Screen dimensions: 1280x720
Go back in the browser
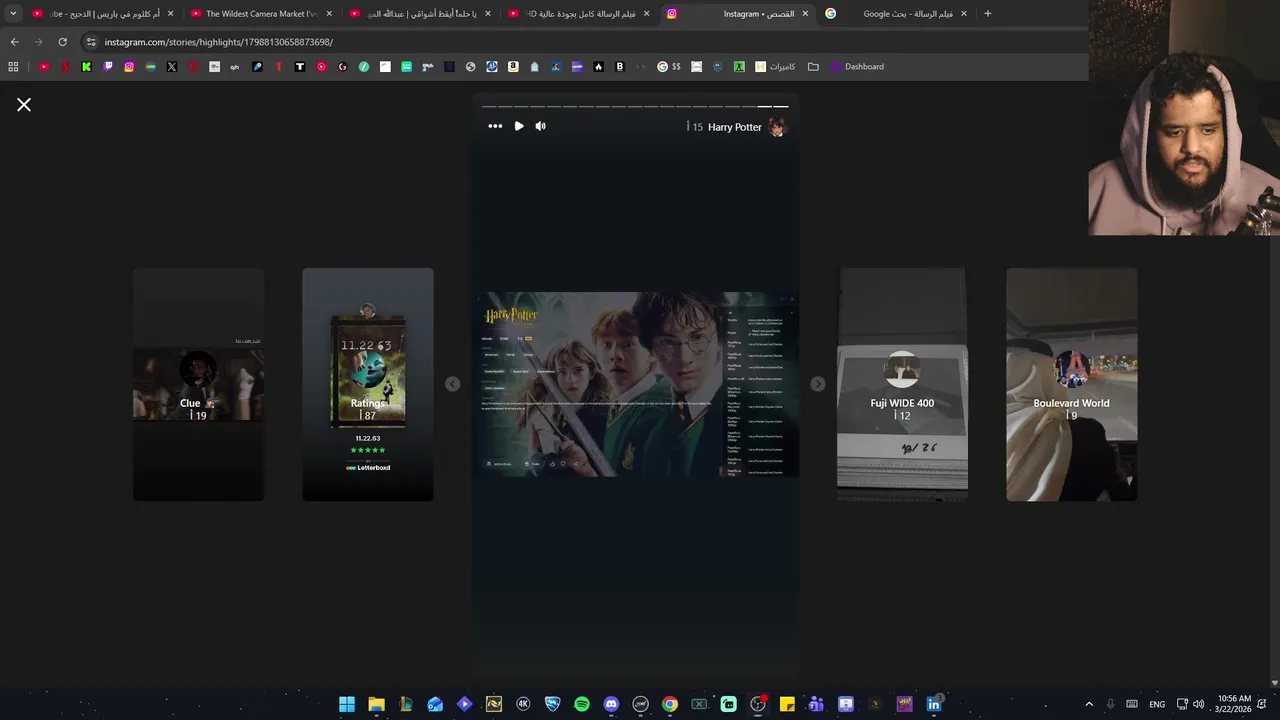tap(14, 42)
